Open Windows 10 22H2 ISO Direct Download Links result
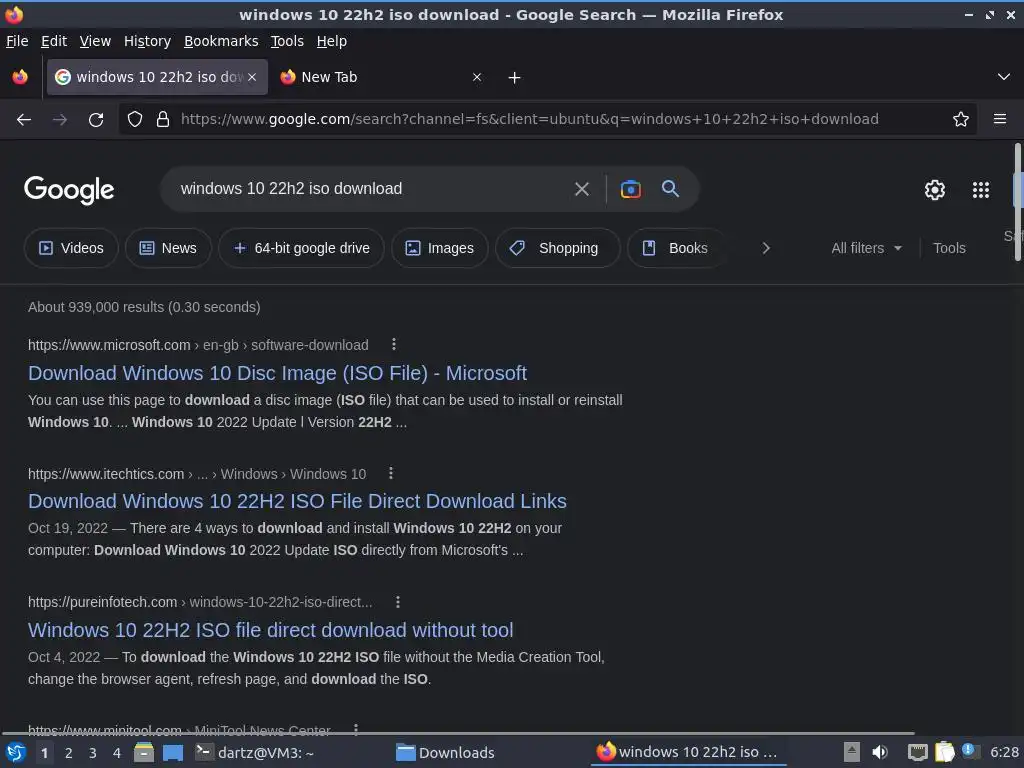The width and height of the screenshot is (1024, 768). (x=297, y=501)
